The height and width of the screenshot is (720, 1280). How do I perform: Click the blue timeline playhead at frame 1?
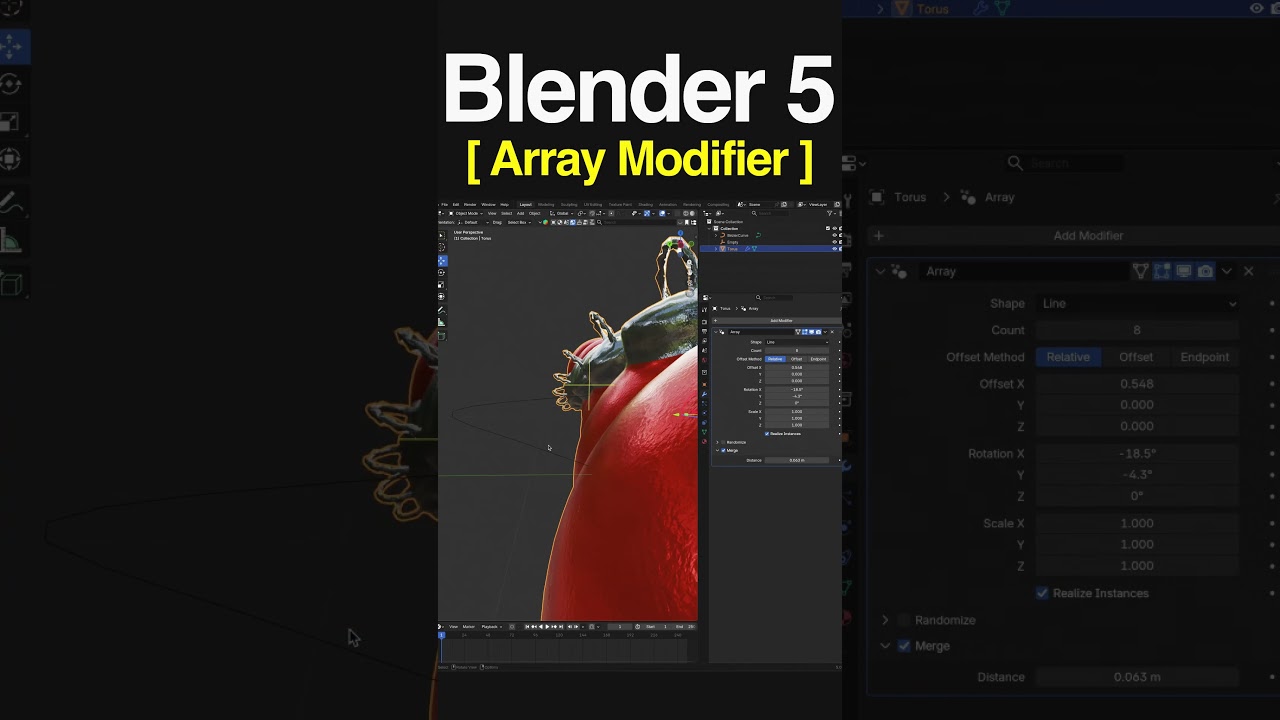441,635
